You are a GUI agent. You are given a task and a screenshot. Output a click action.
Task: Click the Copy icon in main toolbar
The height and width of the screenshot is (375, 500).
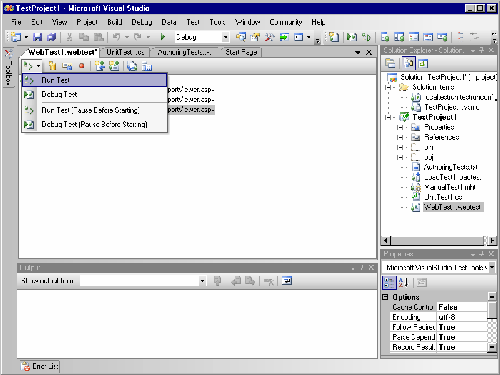coord(83,37)
